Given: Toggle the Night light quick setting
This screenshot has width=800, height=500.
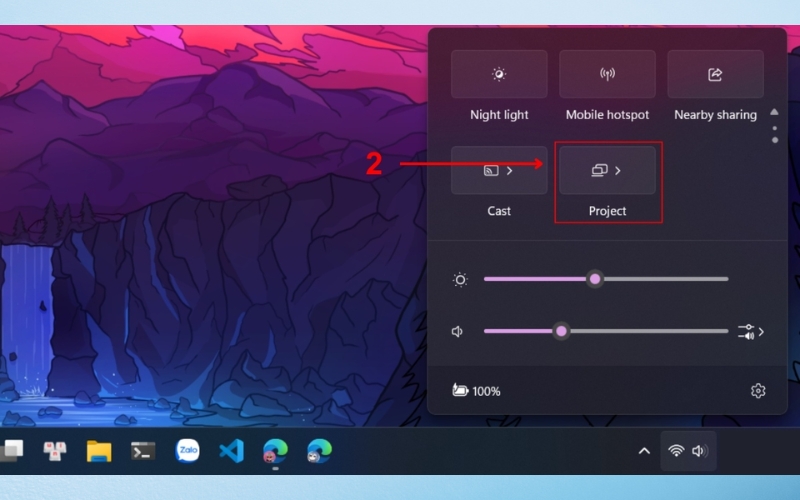Looking at the screenshot, I should pos(499,75).
